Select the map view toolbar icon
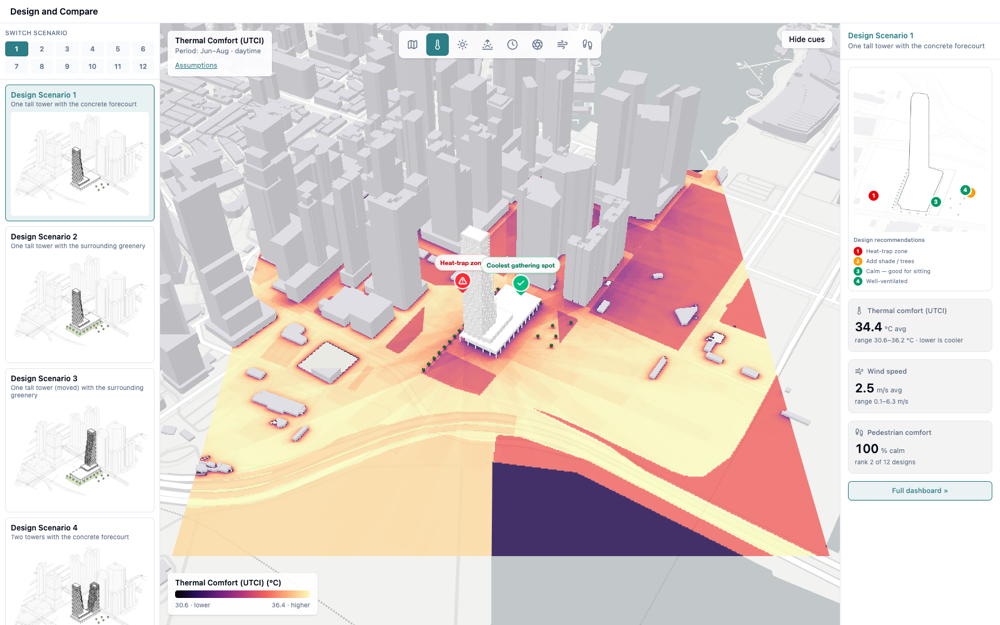Image resolution: width=1000 pixels, height=625 pixels. coord(413,45)
